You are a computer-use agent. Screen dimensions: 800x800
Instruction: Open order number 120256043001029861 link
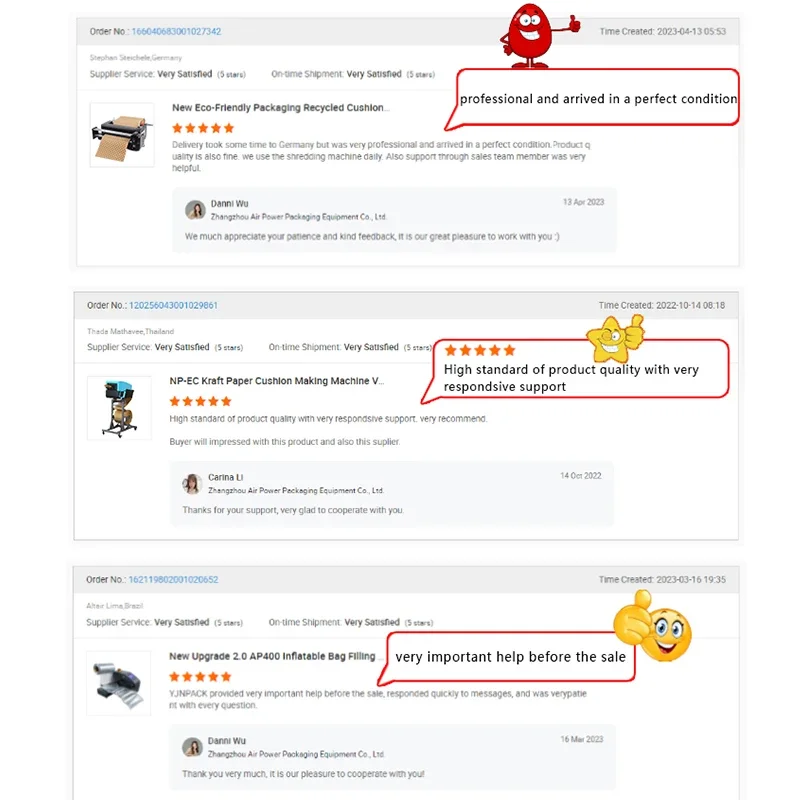(173, 305)
